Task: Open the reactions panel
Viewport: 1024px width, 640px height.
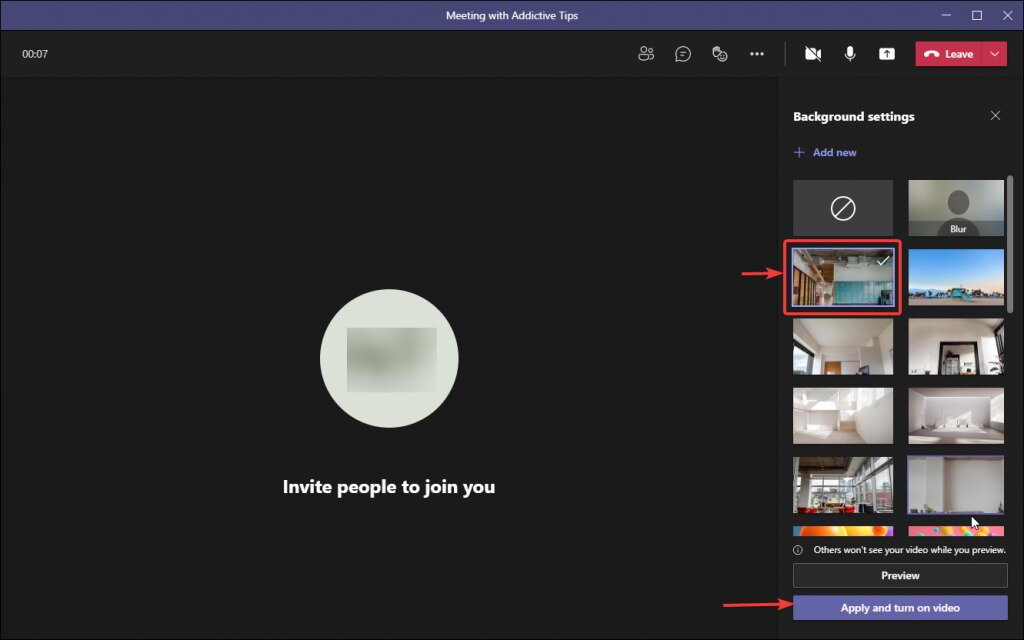Action: click(720, 53)
